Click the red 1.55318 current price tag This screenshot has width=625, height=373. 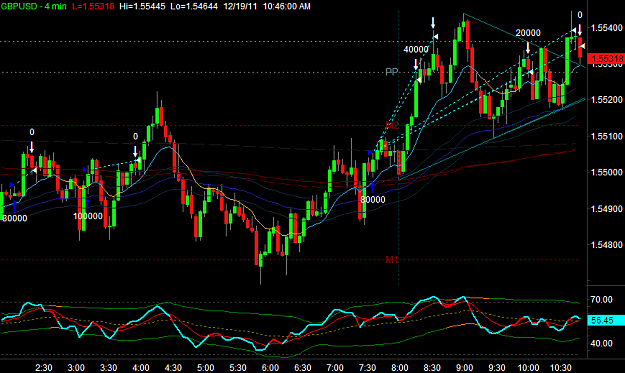click(x=606, y=59)
